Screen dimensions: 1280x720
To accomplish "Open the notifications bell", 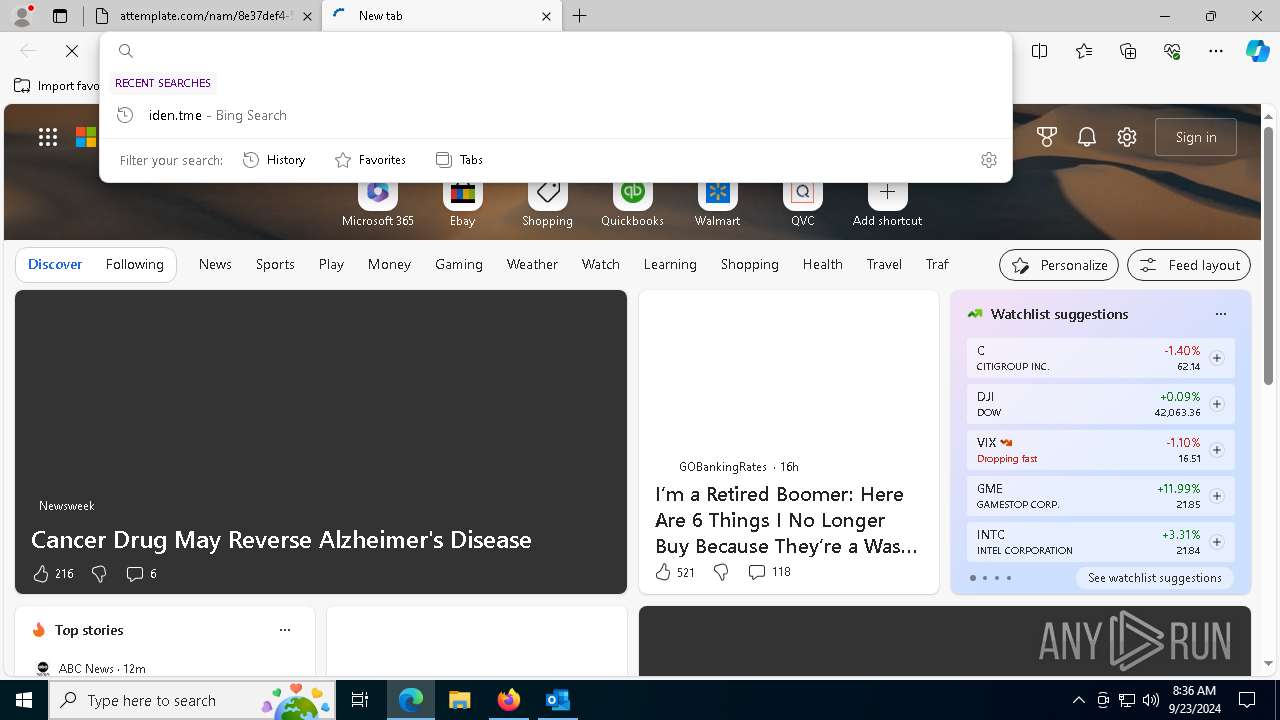I will (x=1087, y=137).
